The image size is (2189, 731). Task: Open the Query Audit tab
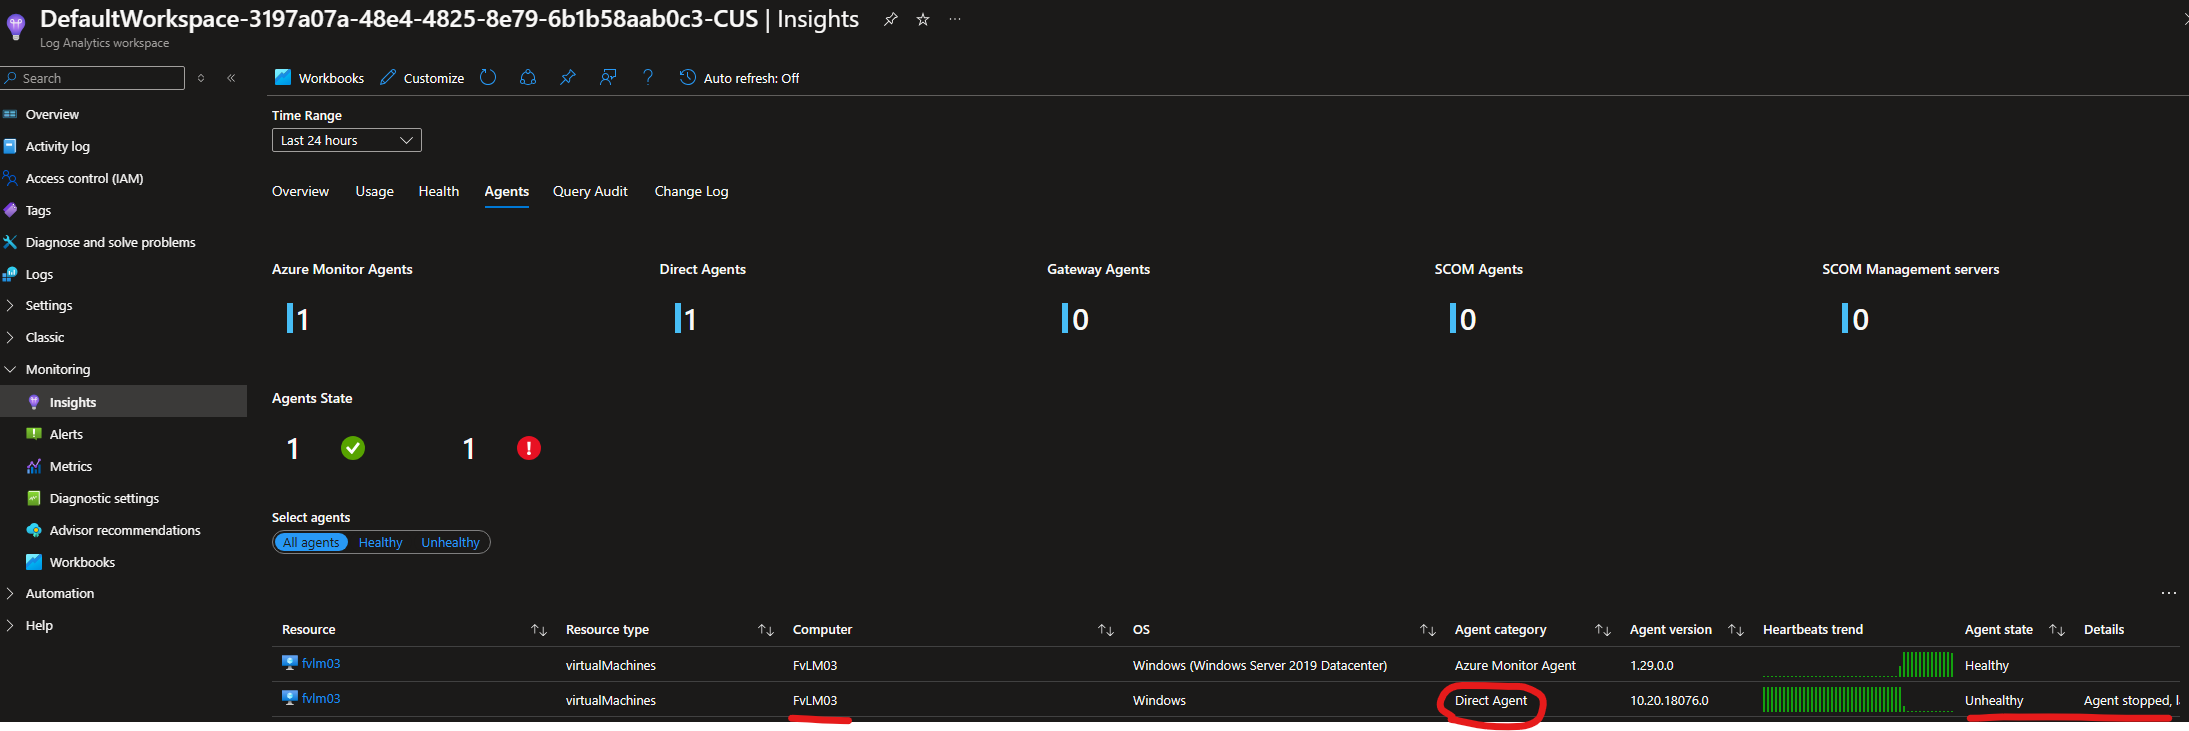pyautogui.click(x=590, y=191)
